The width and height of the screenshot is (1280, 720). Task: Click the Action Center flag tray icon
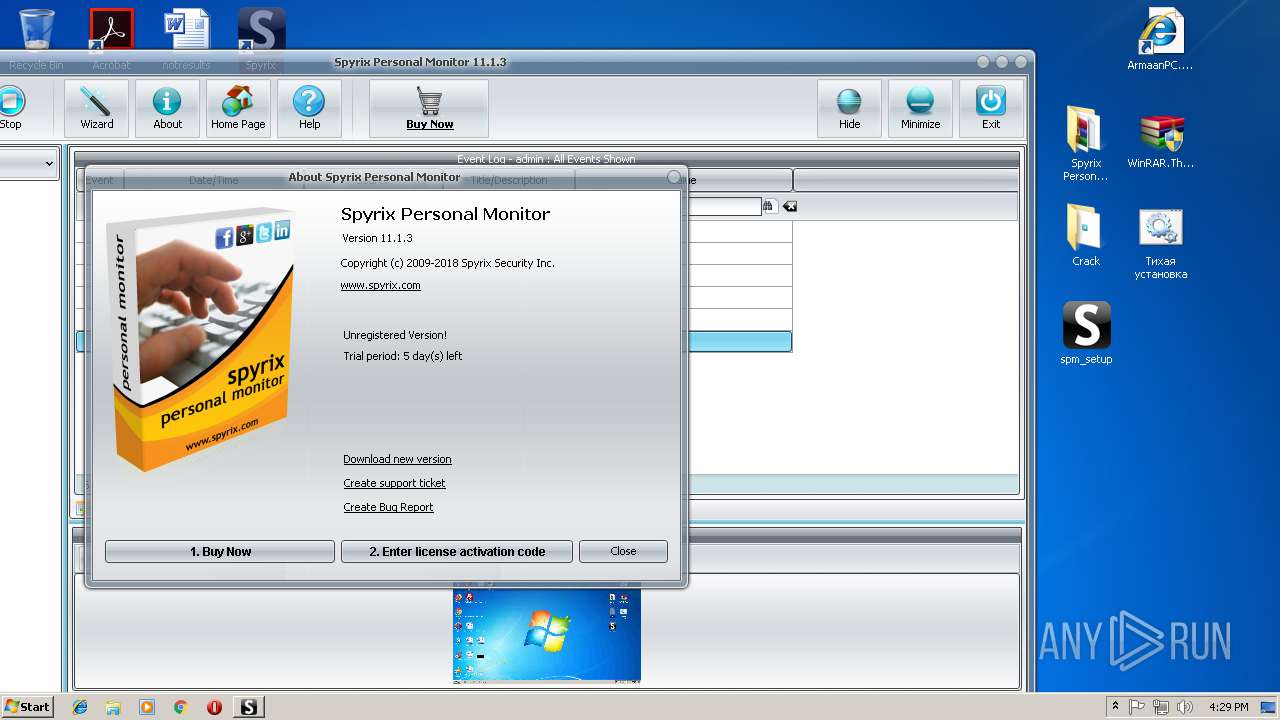pos(1137,707)
